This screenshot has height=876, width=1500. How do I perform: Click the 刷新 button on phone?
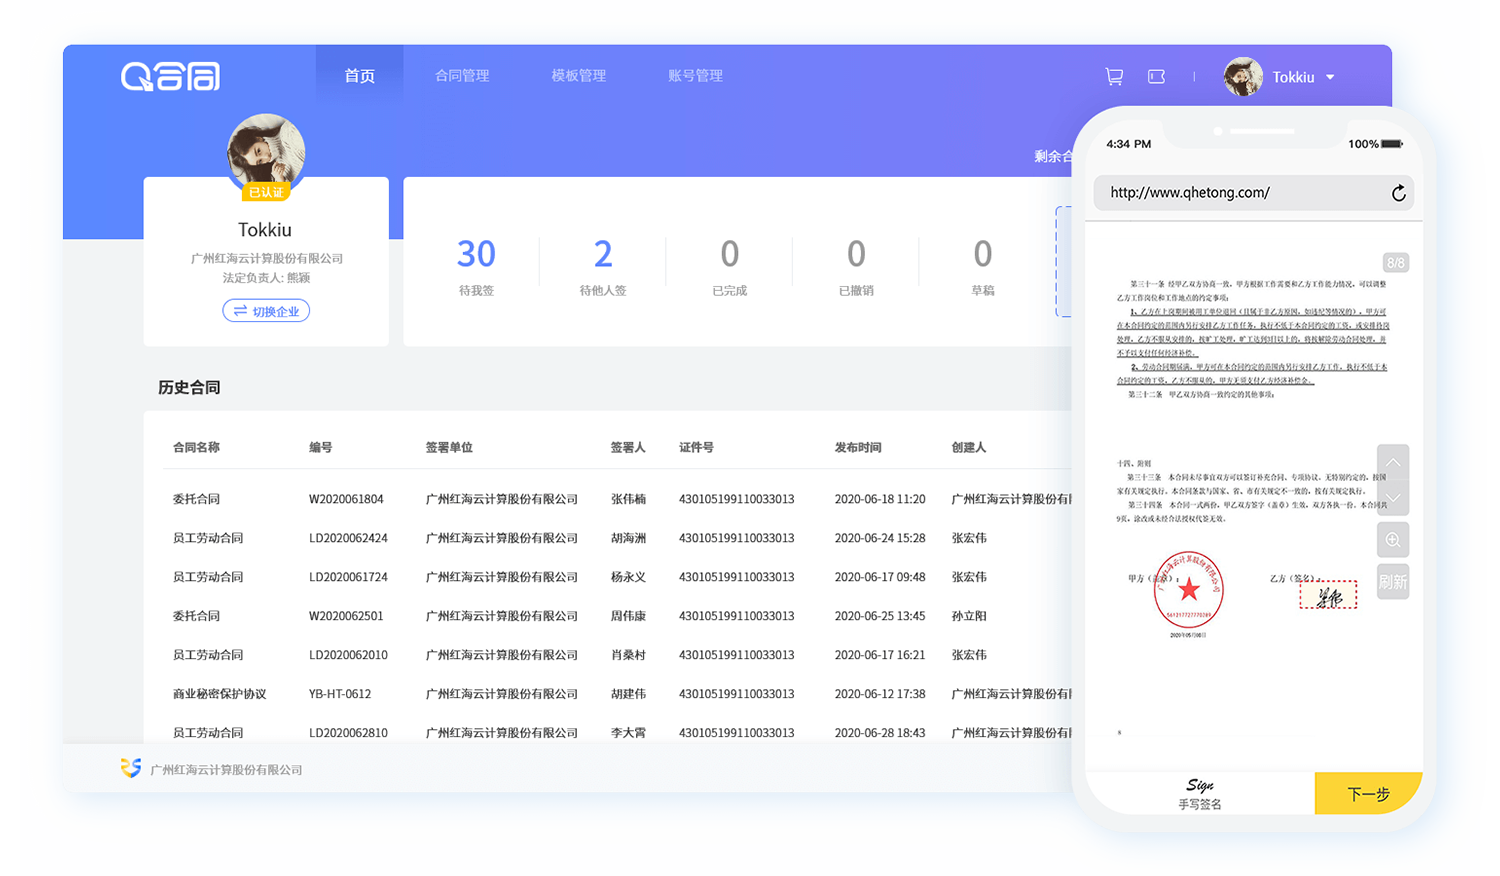[x=1393, y=582]
